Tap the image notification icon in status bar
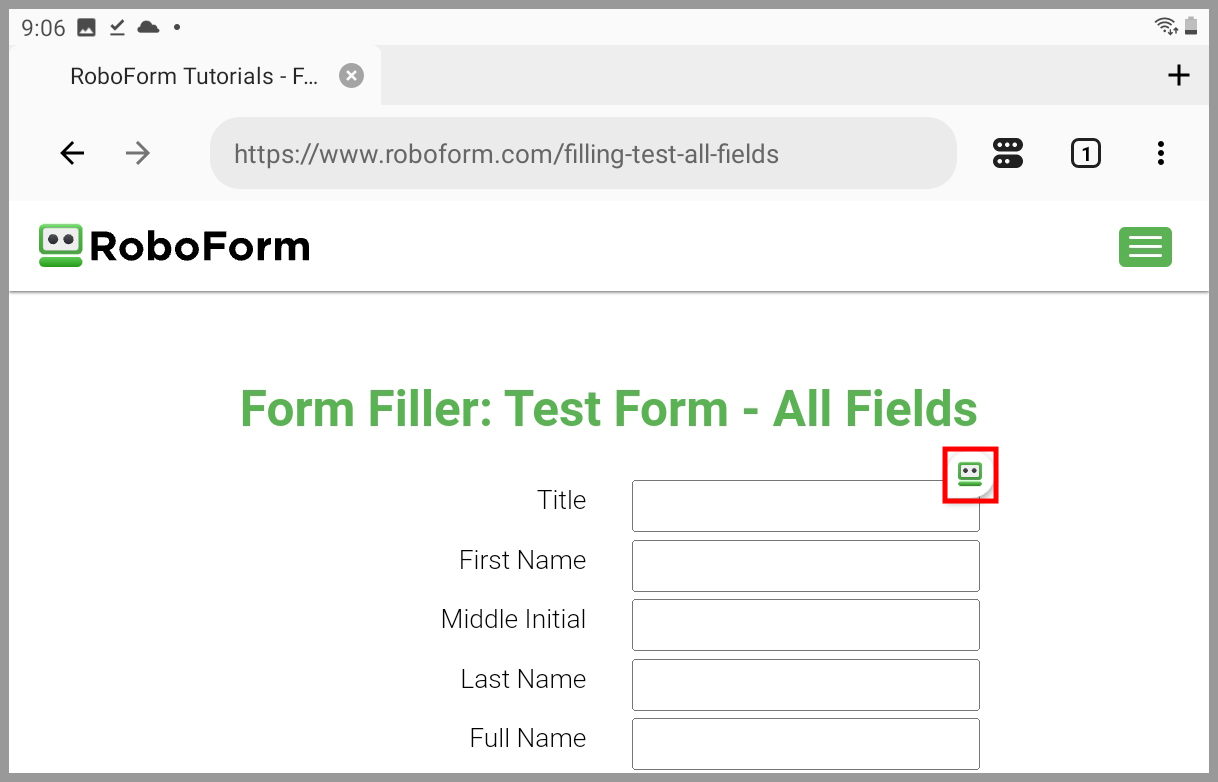 click(87, 28)
